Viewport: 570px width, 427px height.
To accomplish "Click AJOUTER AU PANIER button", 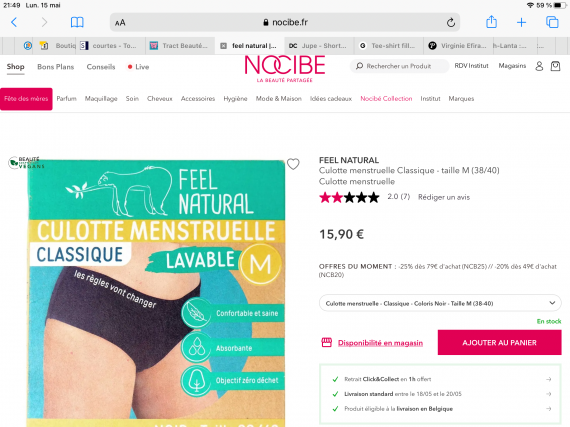I will click(499, 342).
